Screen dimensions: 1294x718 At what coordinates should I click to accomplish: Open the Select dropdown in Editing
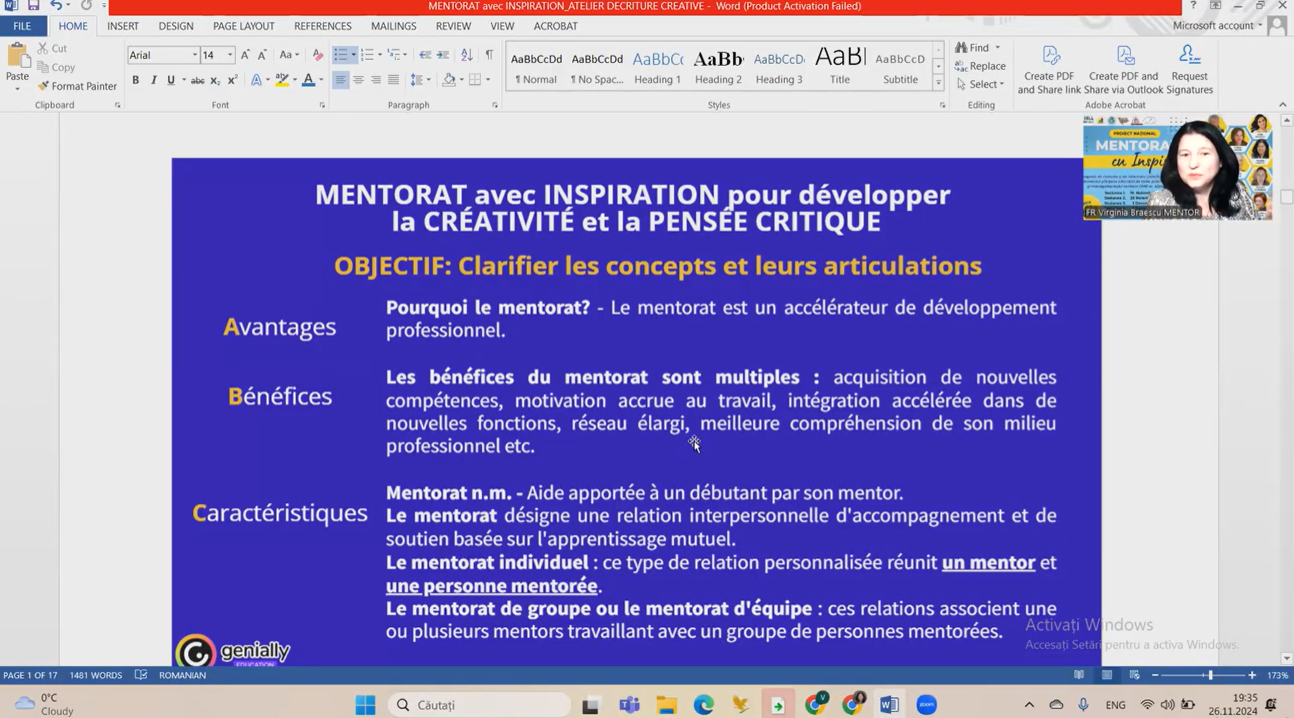click(x=981, y=84)
